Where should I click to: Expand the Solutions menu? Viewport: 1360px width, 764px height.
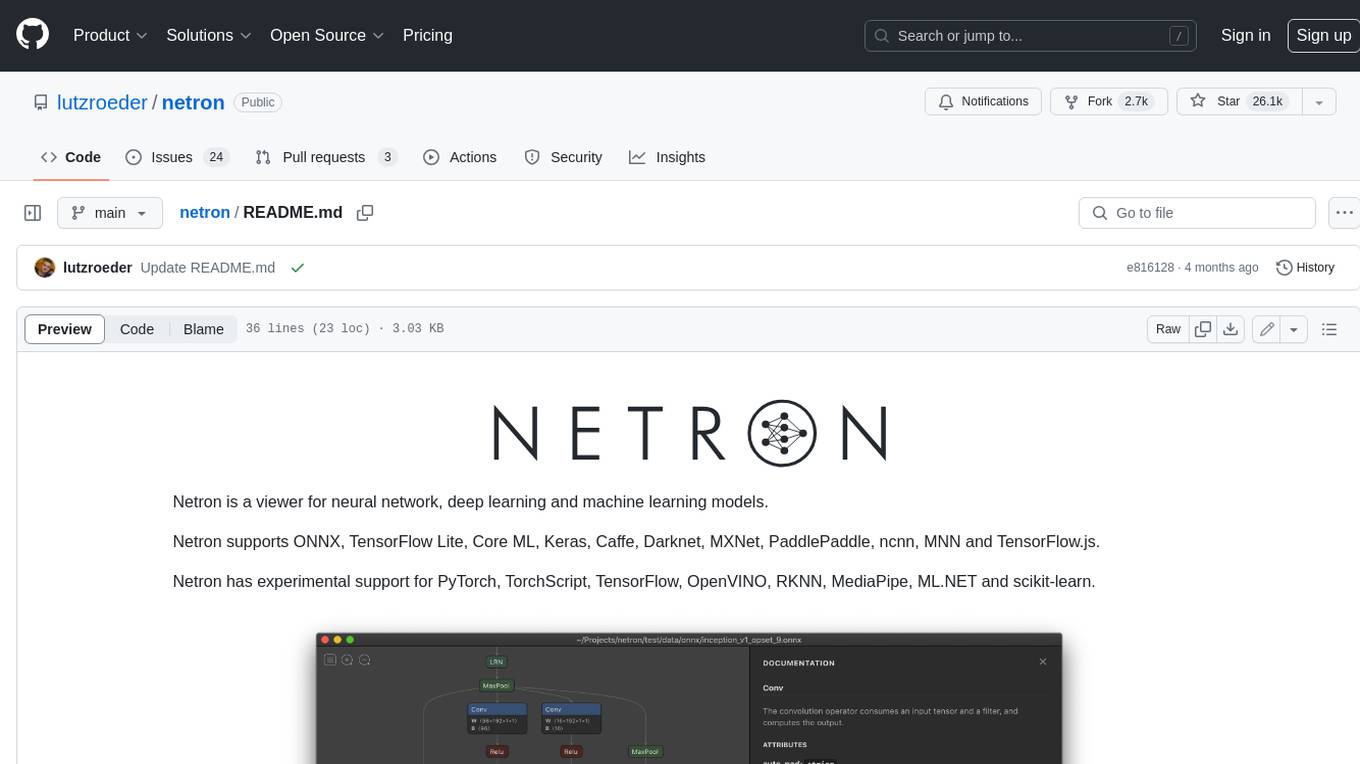tap(209, 35)
